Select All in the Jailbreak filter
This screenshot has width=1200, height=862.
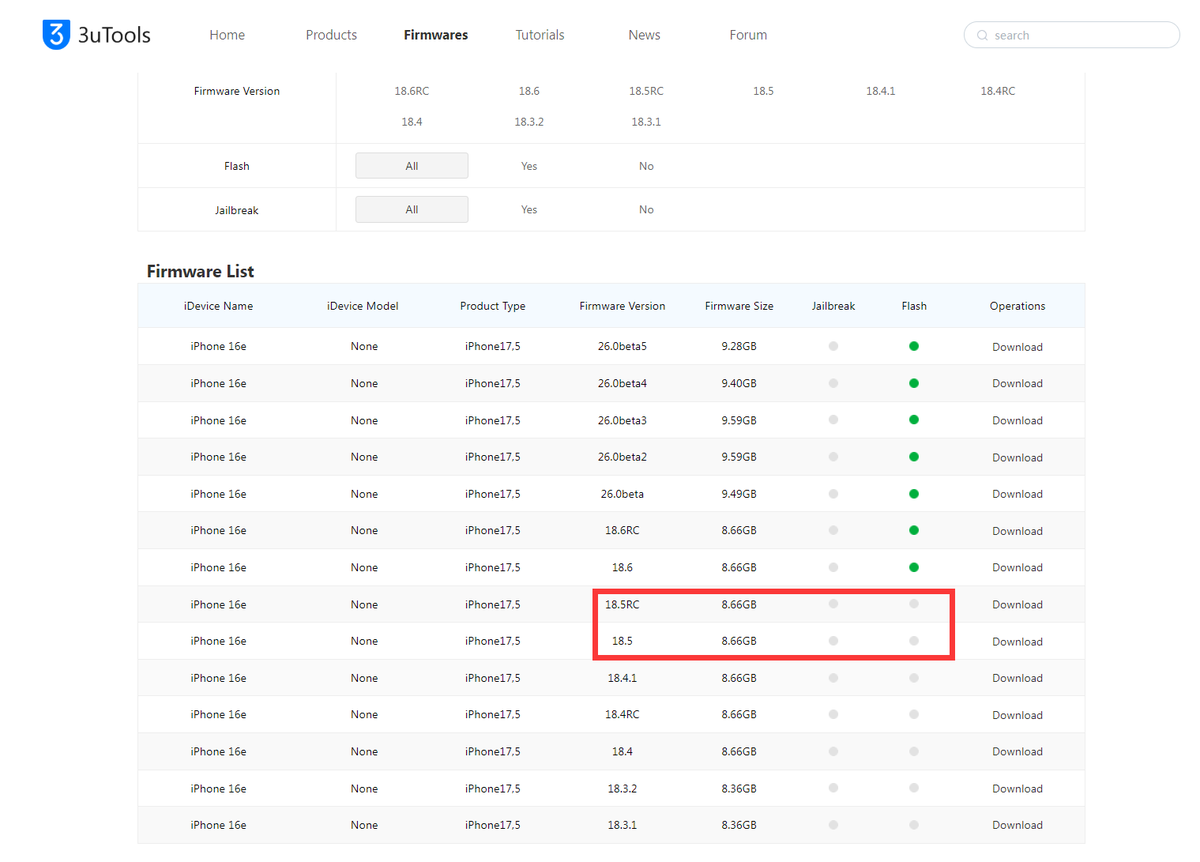point(412,209)
